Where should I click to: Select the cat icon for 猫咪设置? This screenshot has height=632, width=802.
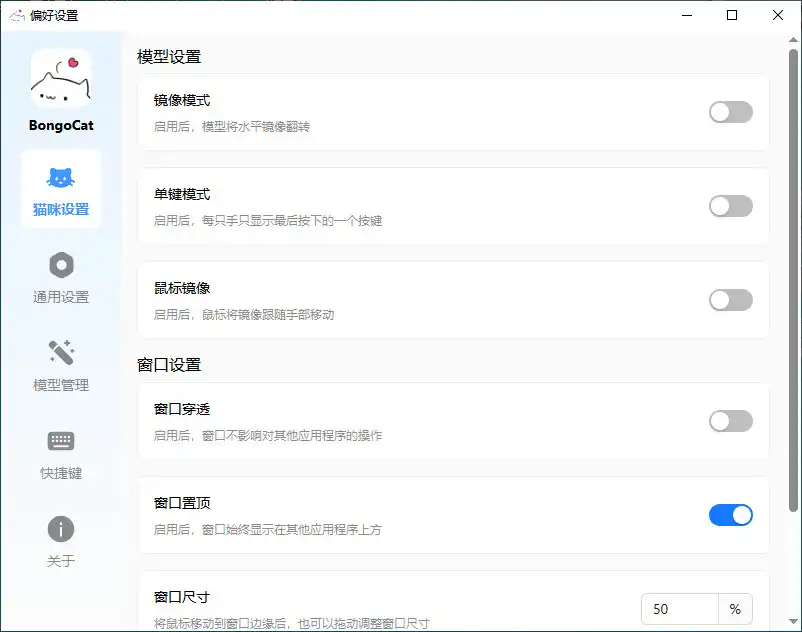point(61,178)
